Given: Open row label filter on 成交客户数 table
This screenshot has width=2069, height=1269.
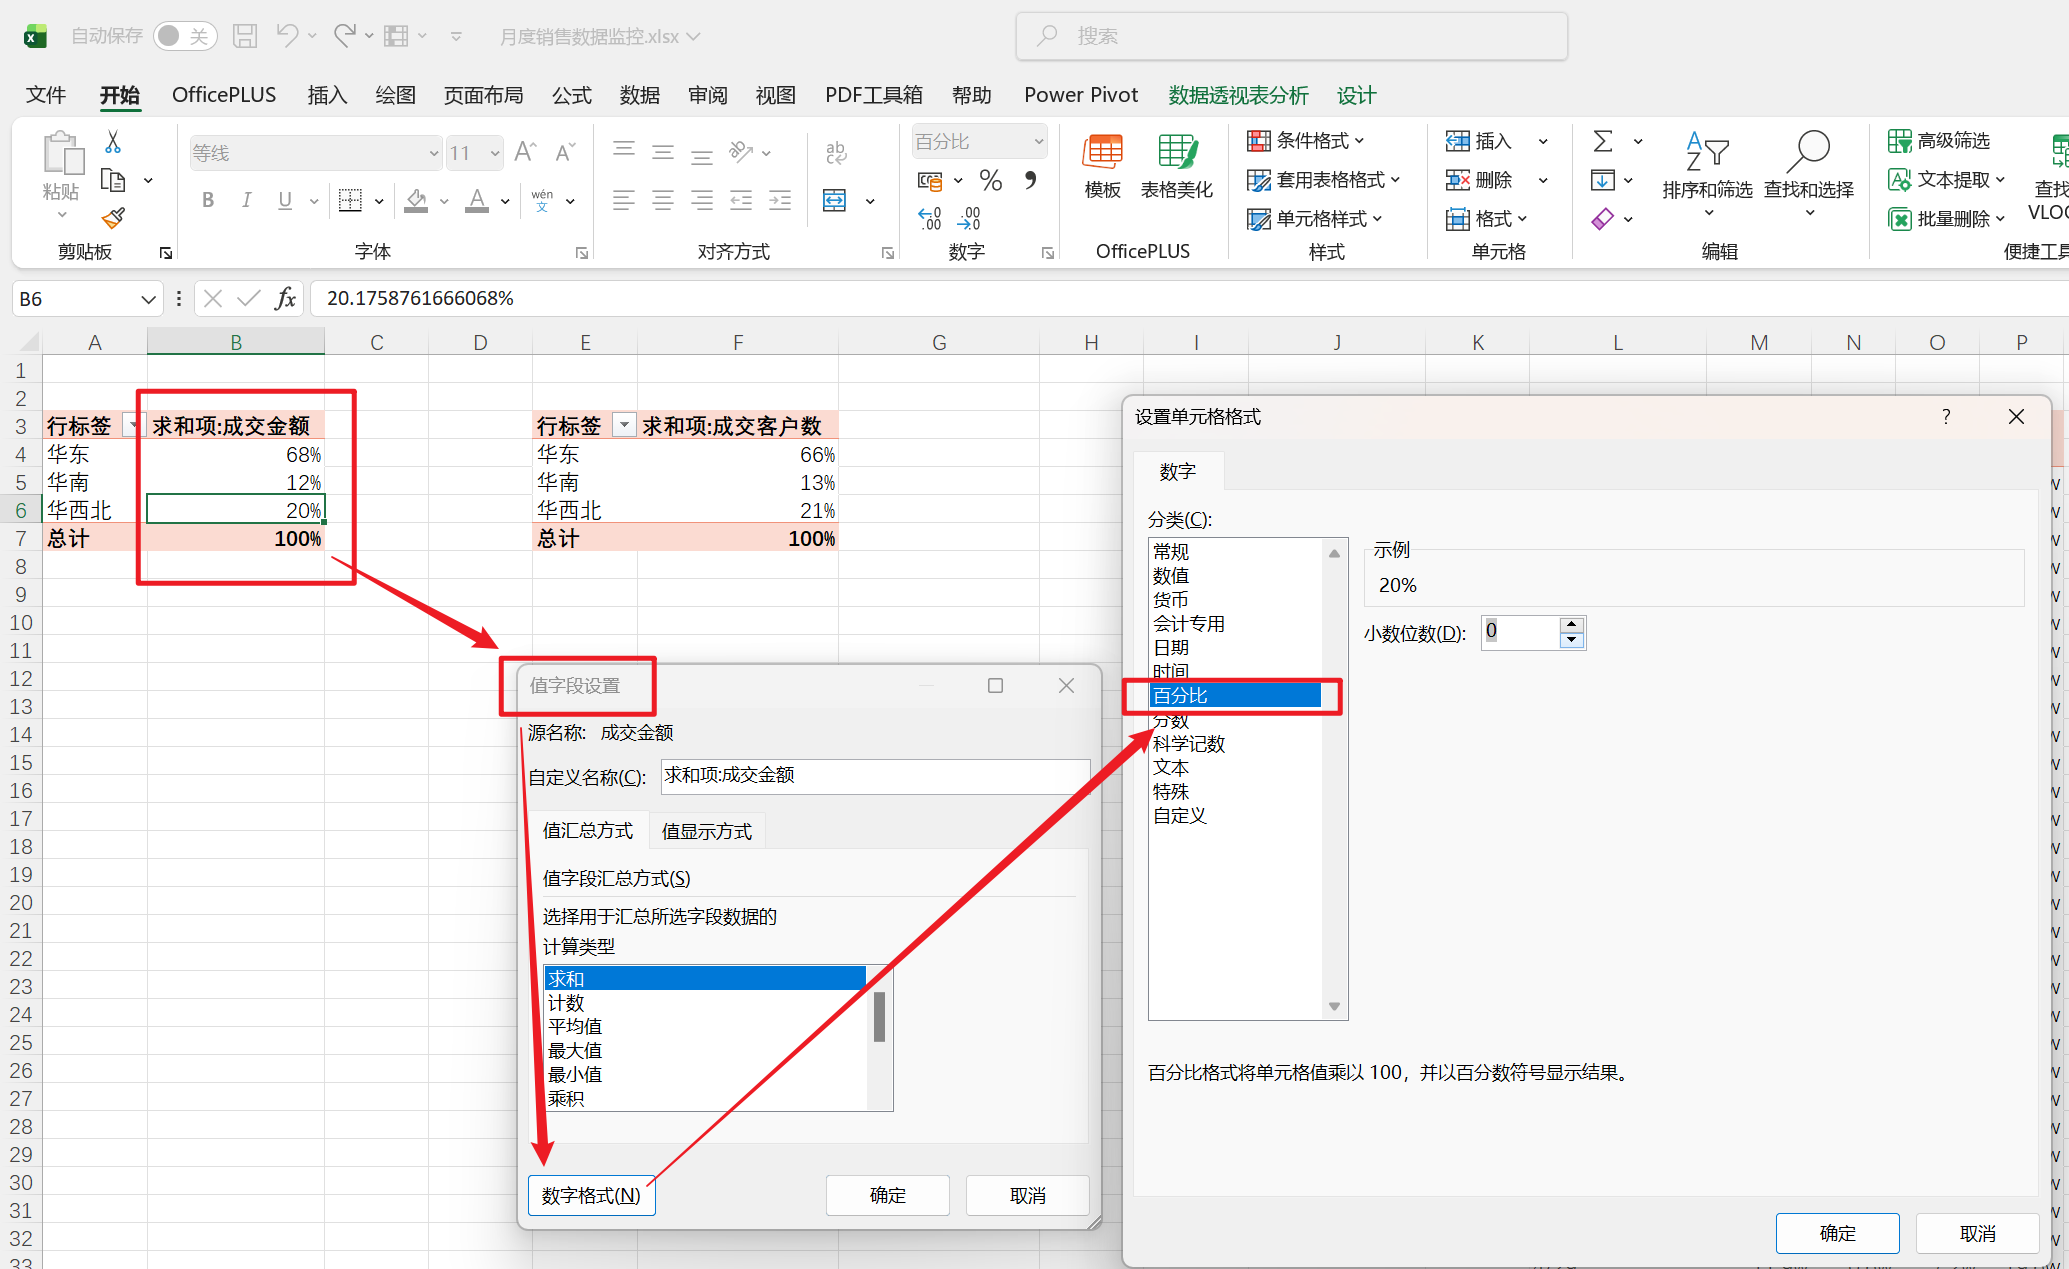Looking at the screenshot, I should click(x=624, y=424).
